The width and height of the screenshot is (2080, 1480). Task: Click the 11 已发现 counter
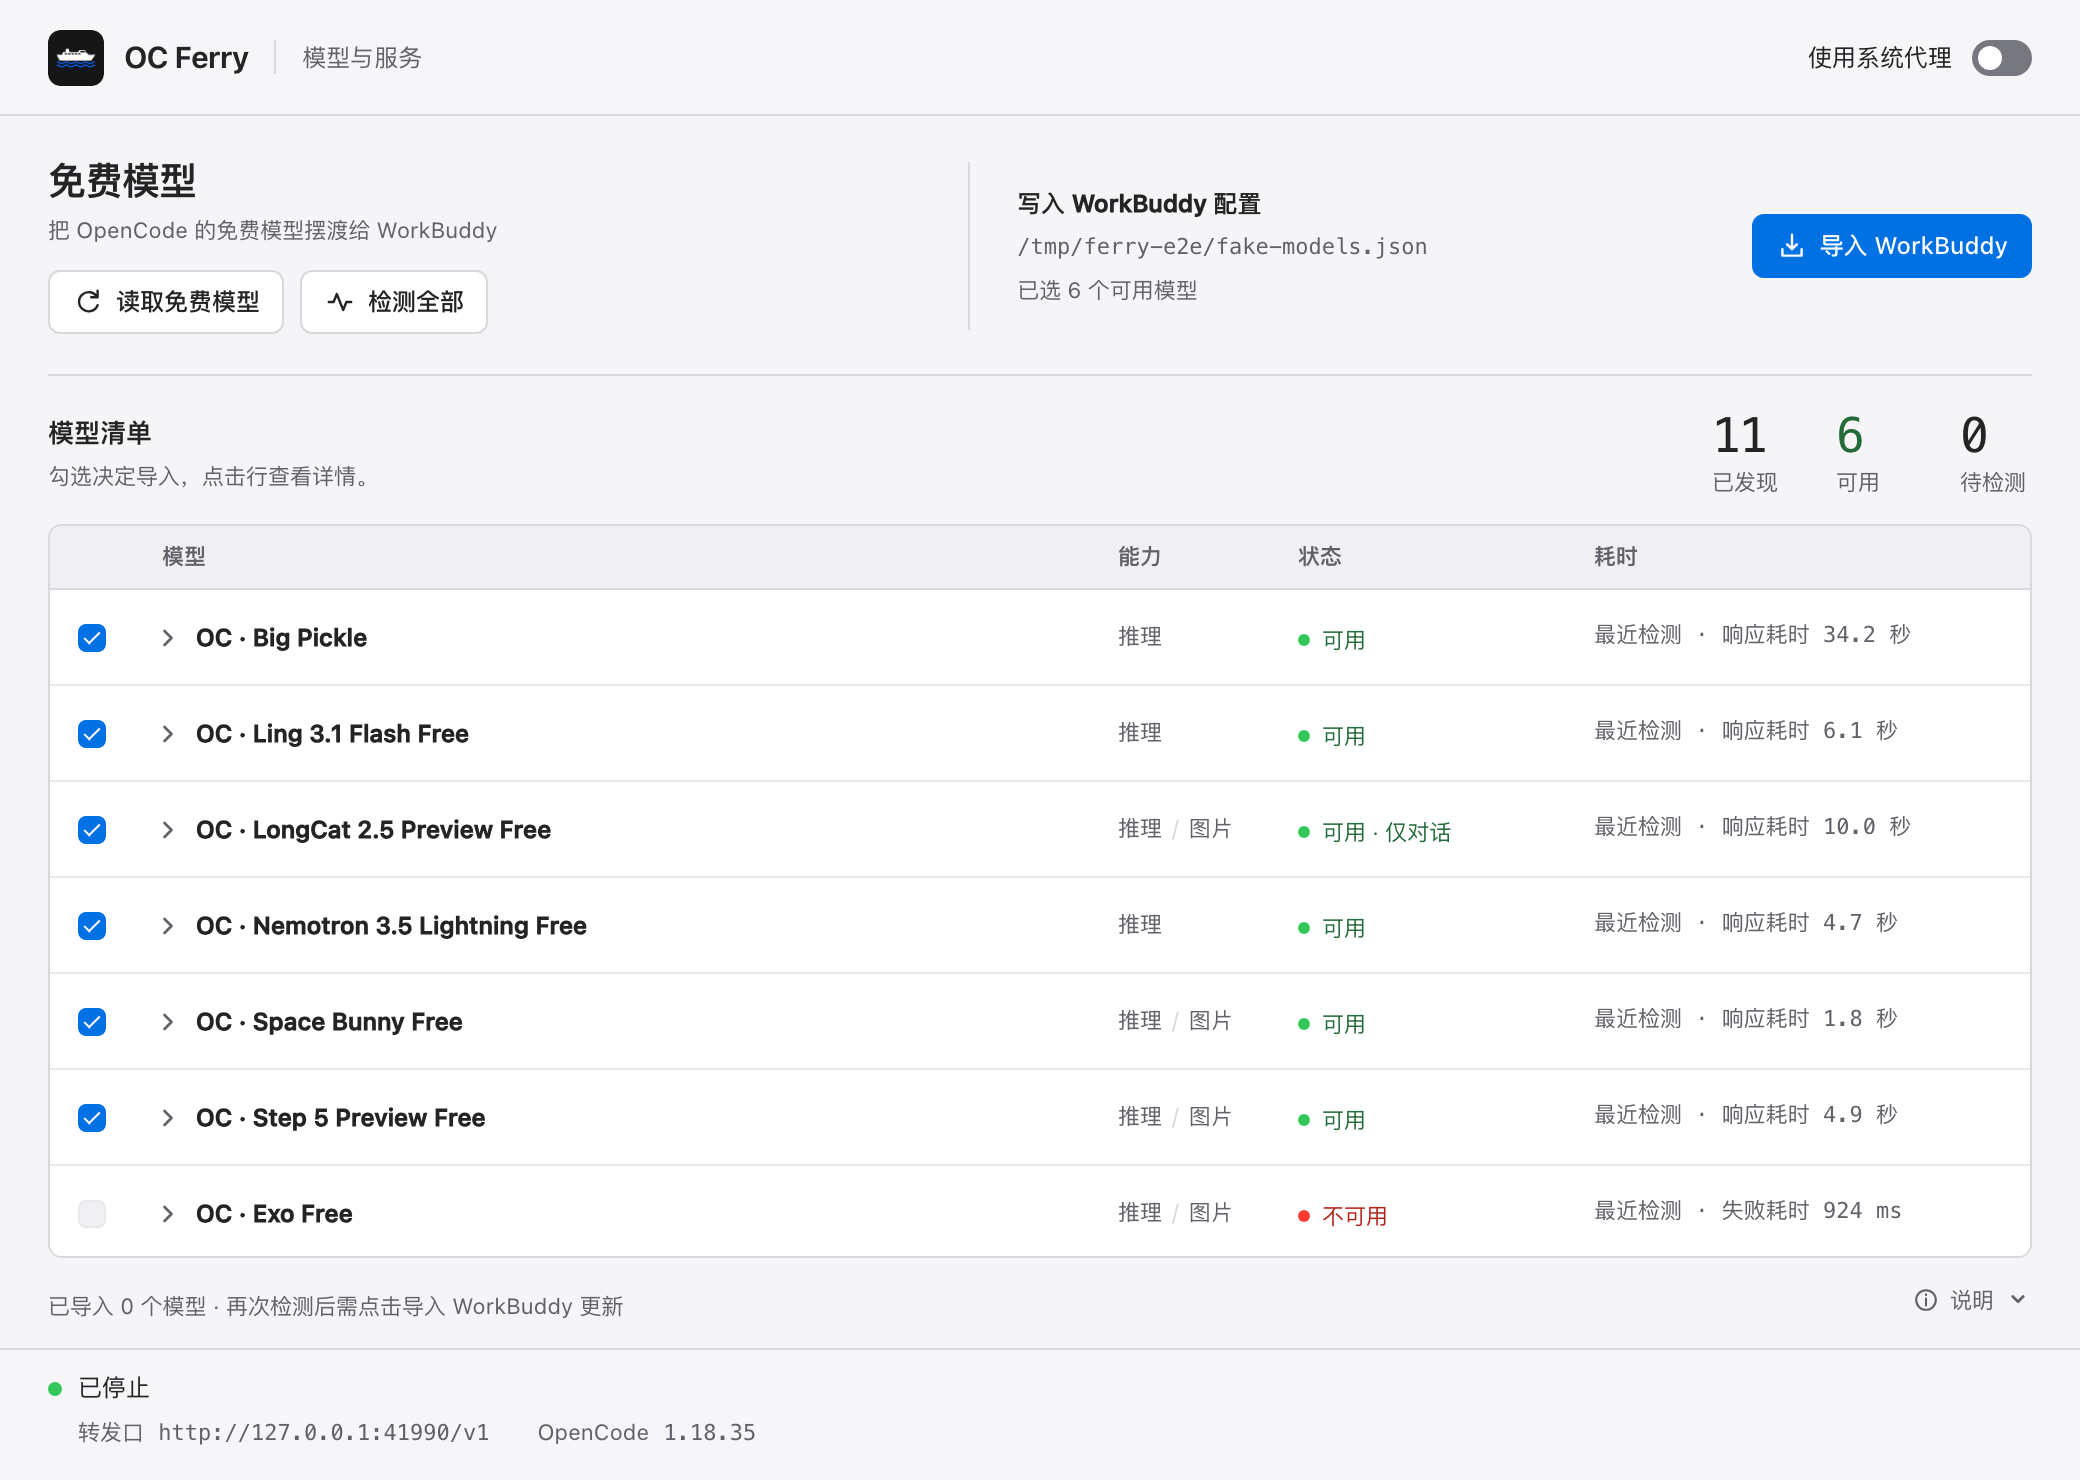(x=1744, y=454)
